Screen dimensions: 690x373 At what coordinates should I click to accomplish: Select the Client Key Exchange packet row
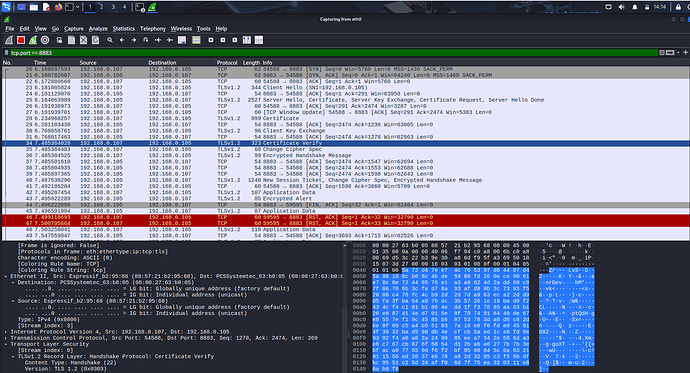(x=346, y=131)
